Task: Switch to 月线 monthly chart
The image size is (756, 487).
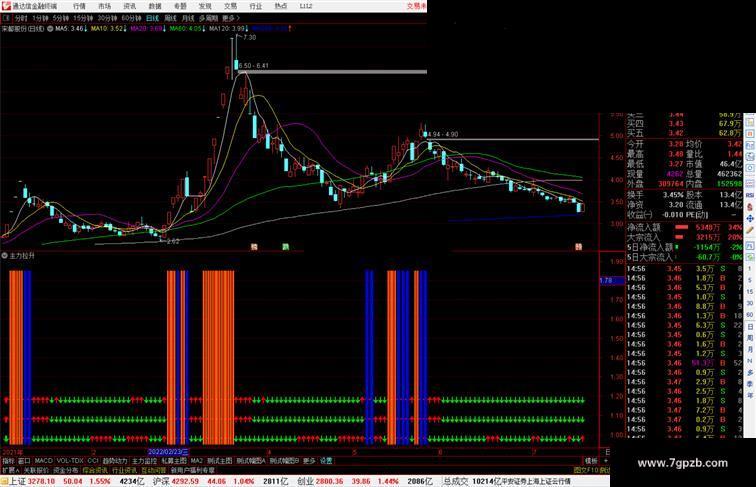Action: tap(188, 18)
